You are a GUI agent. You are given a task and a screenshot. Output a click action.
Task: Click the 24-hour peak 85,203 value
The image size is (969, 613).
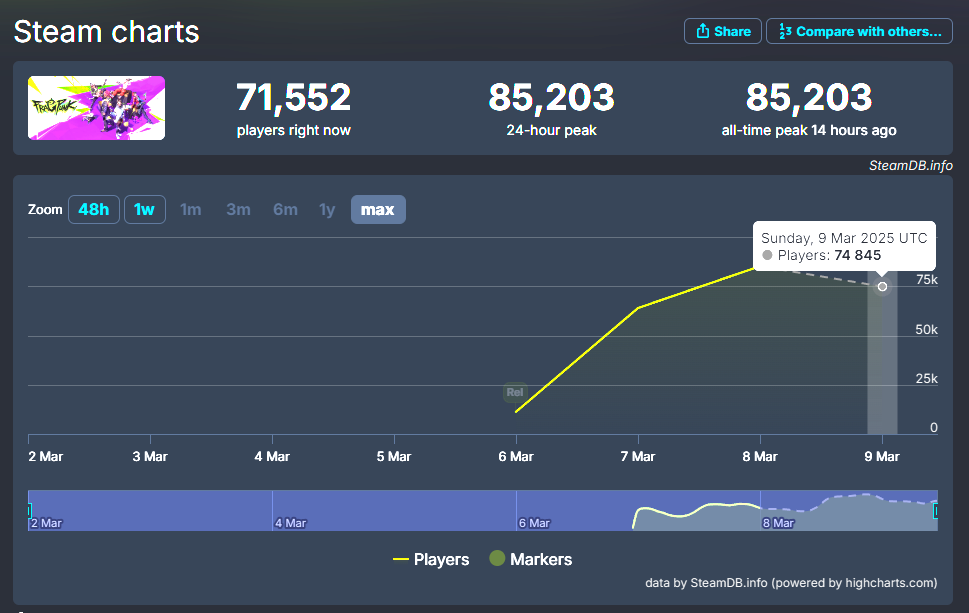[551, 97]
